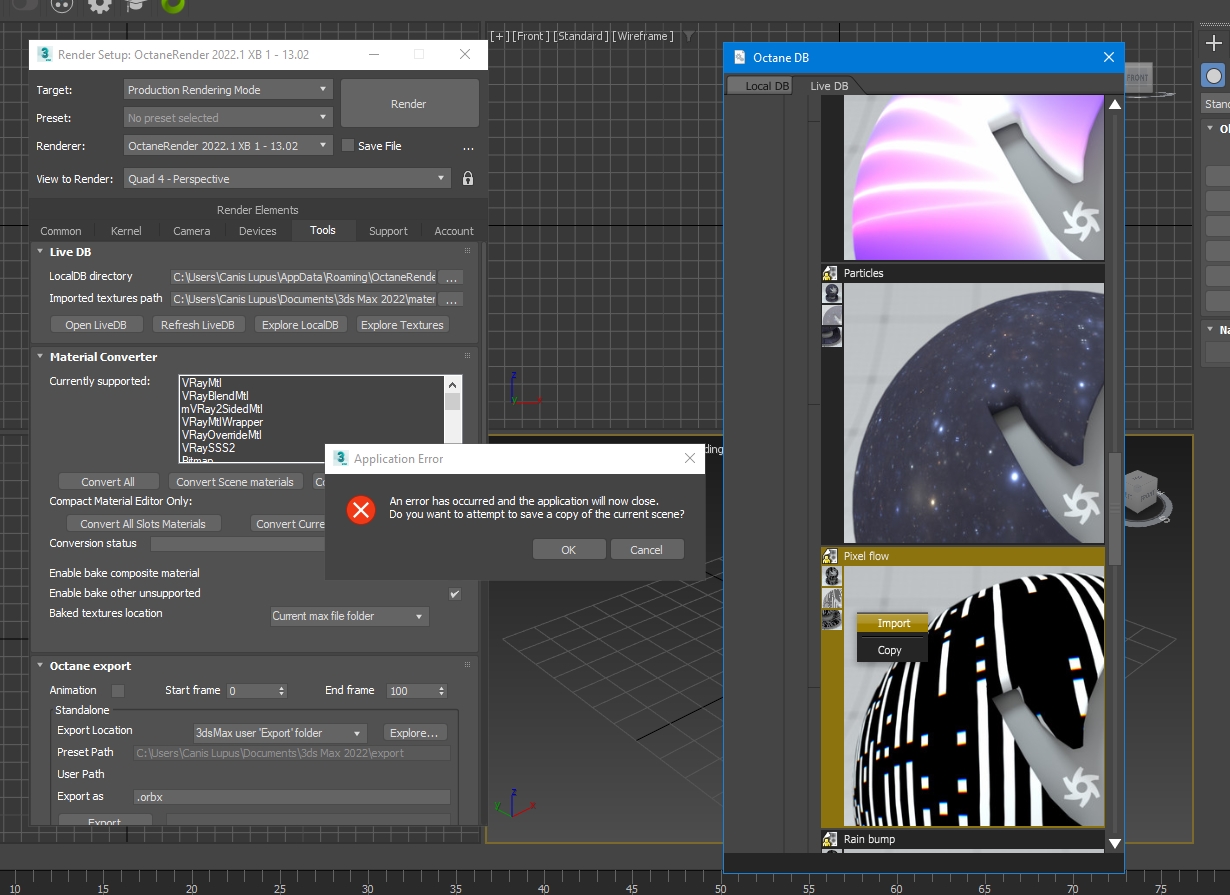Click the round face icon in top toolbar

[62, 5]
